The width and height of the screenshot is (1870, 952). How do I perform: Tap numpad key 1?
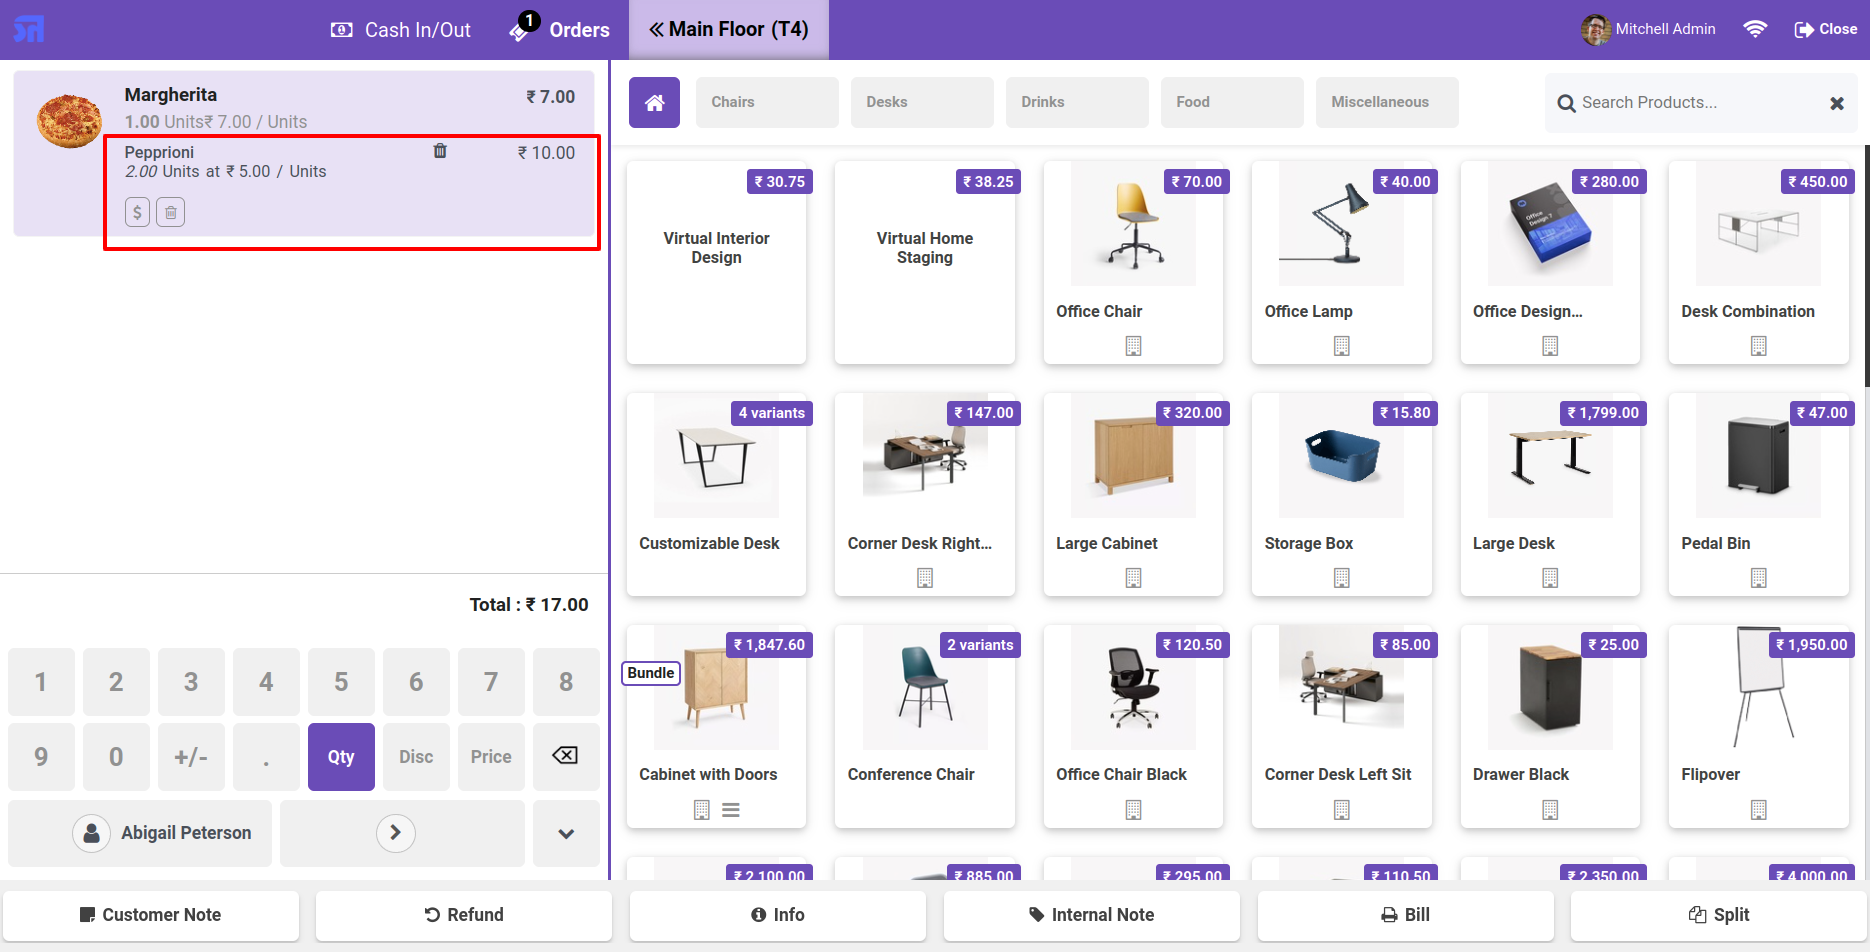pyautogui.click(x=41, y=682)
